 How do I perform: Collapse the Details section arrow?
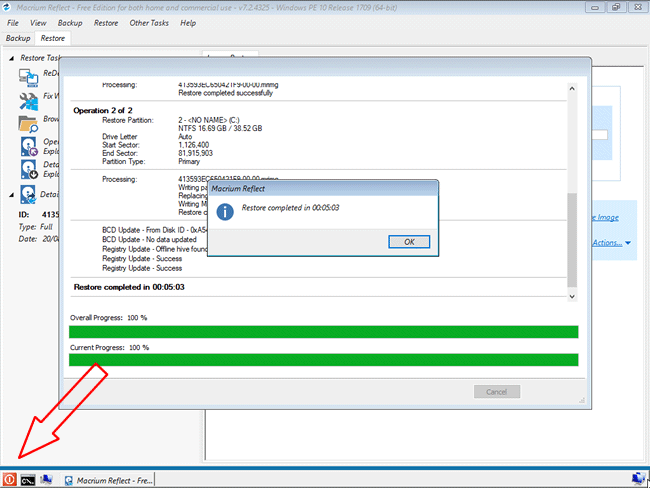pos(12,194)
